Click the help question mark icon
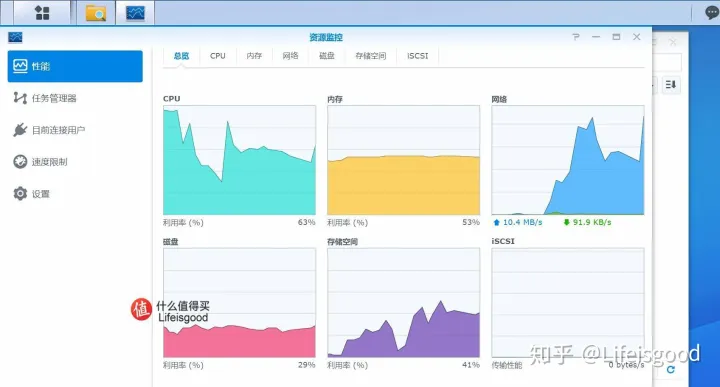The height and width of the screenshot is (387, 720). pyautogui.click(x=575, y=37)
